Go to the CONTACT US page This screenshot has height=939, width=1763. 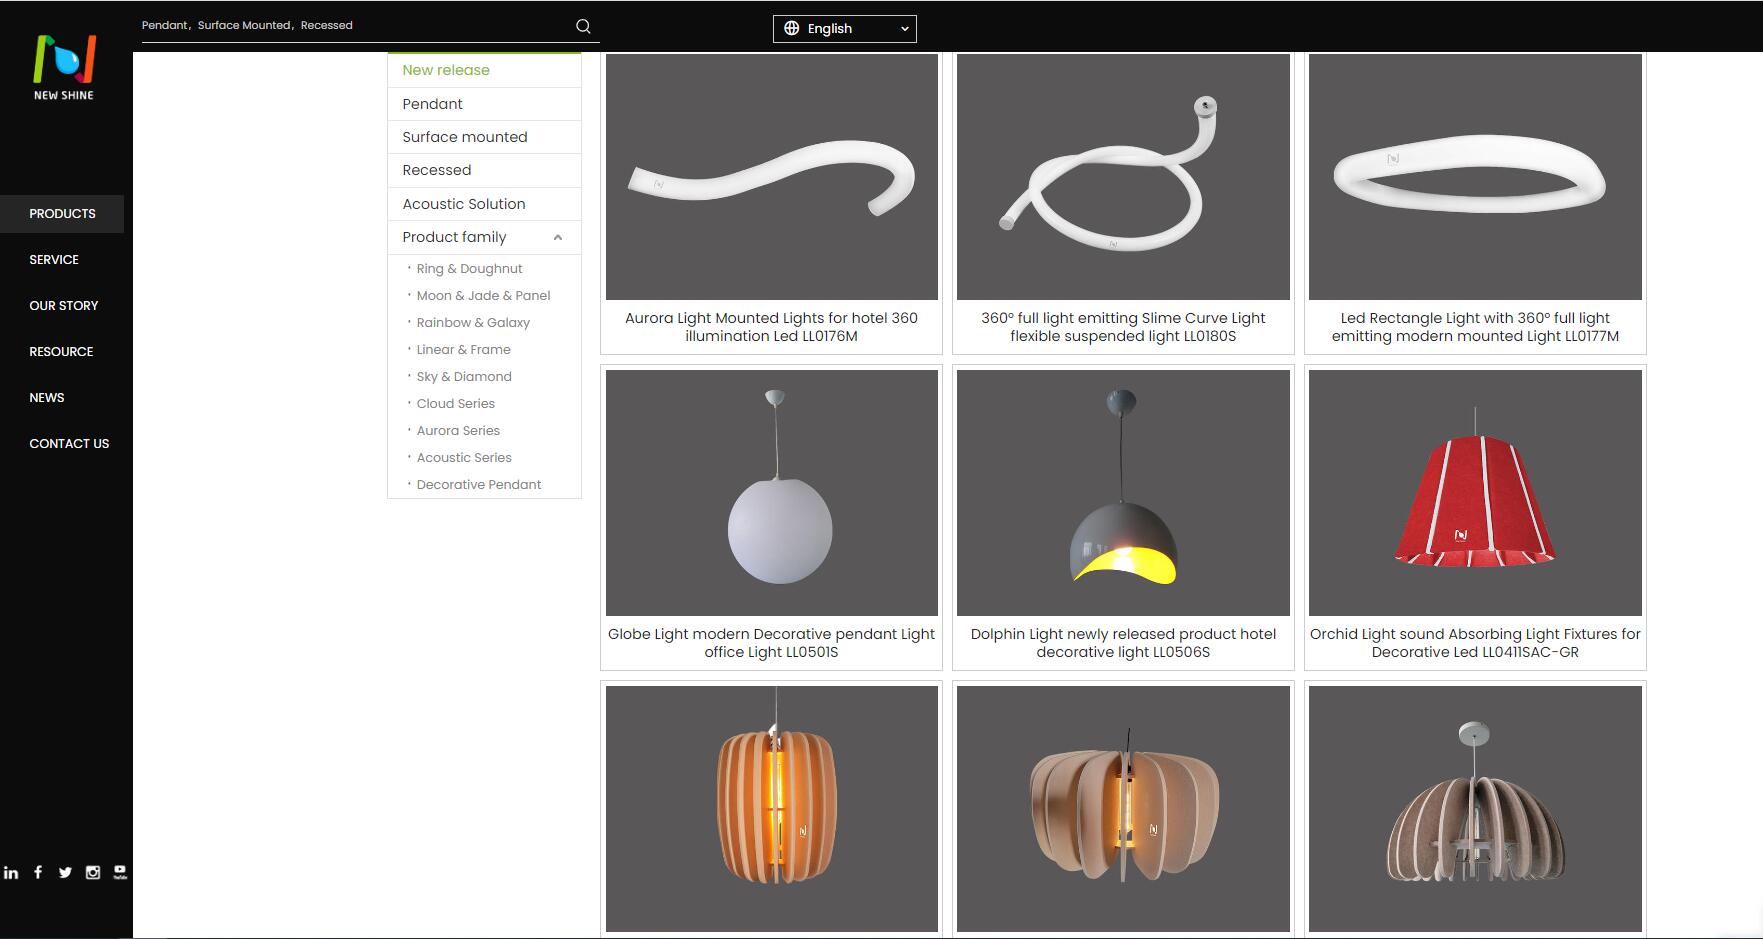69,444
